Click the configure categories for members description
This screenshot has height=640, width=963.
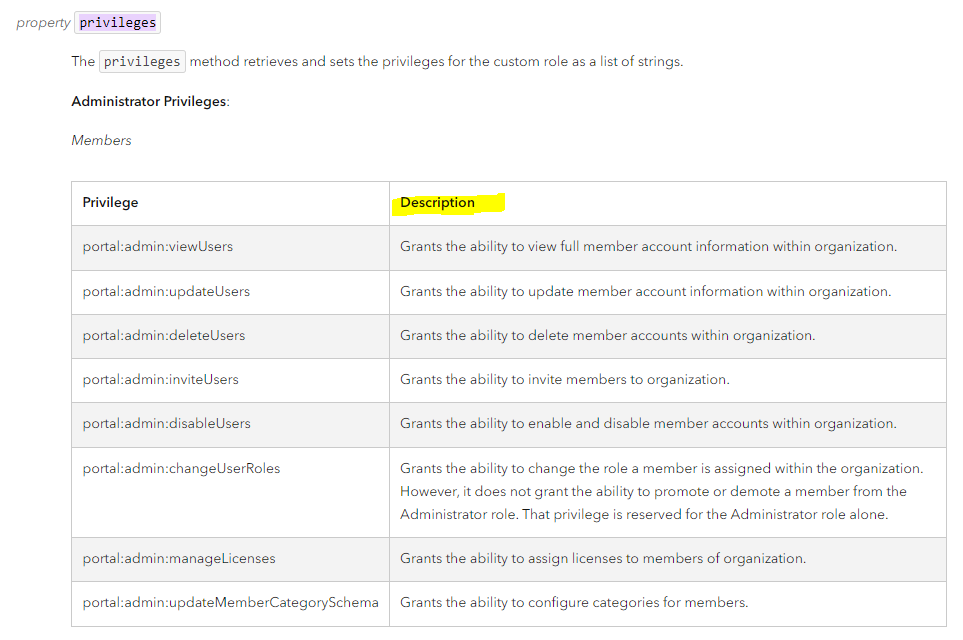tap(572, 603)
